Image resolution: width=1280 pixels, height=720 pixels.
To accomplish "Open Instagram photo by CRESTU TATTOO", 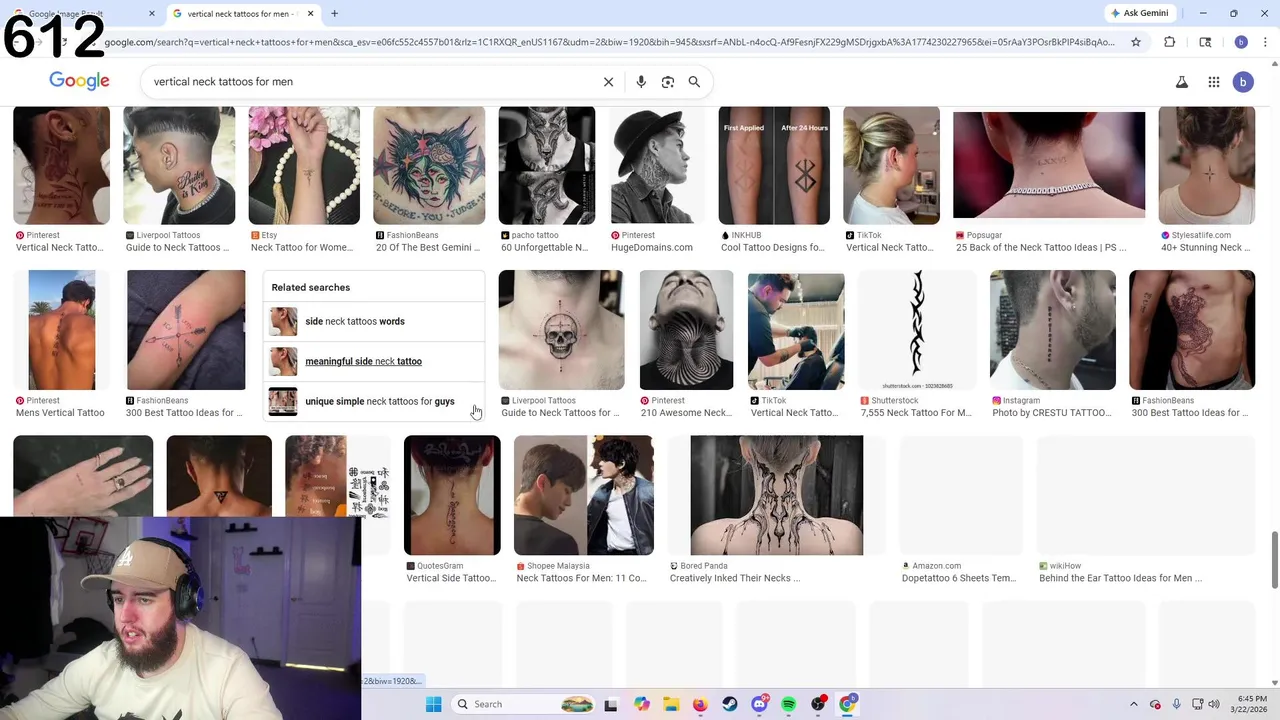I will pos(1053,330).
